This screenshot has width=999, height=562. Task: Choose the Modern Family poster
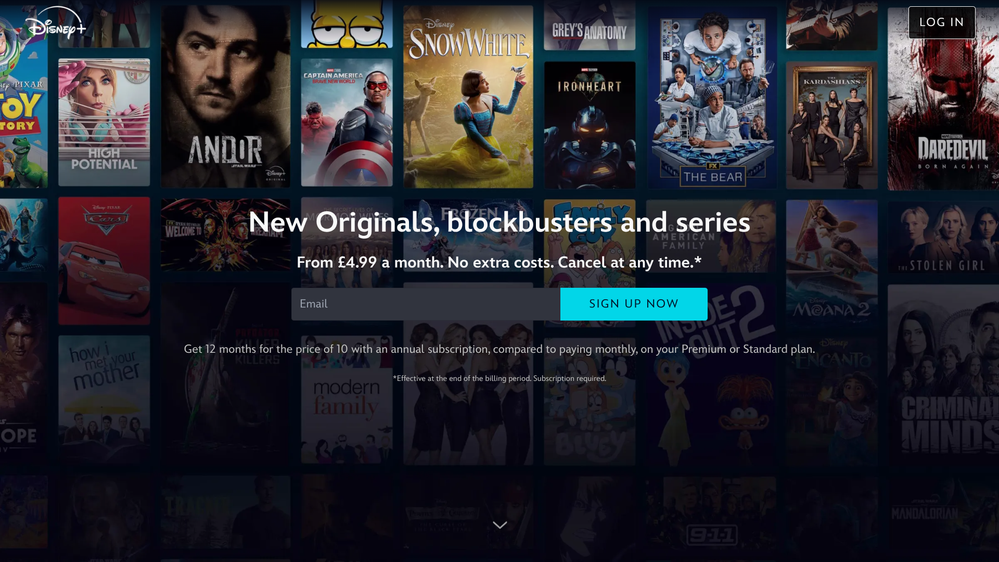point(347,400)
